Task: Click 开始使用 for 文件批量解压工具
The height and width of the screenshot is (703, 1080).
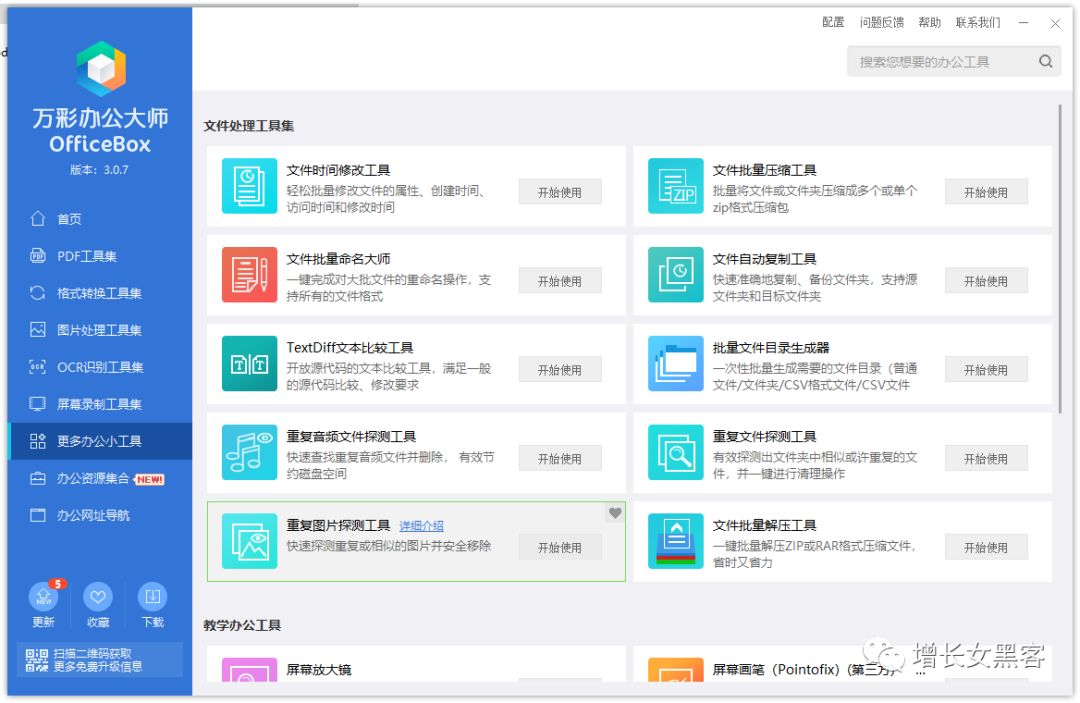Action: [986, 547]
